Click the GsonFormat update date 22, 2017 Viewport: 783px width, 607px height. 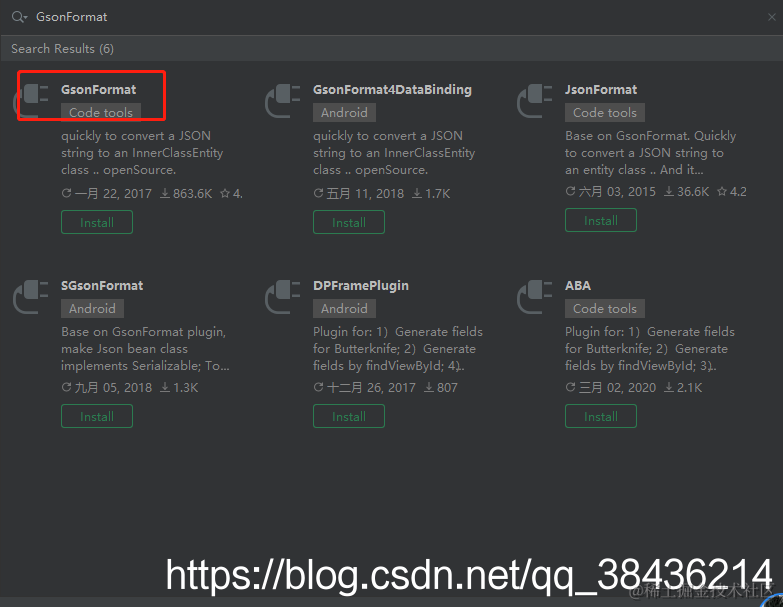tap(107, 194)
